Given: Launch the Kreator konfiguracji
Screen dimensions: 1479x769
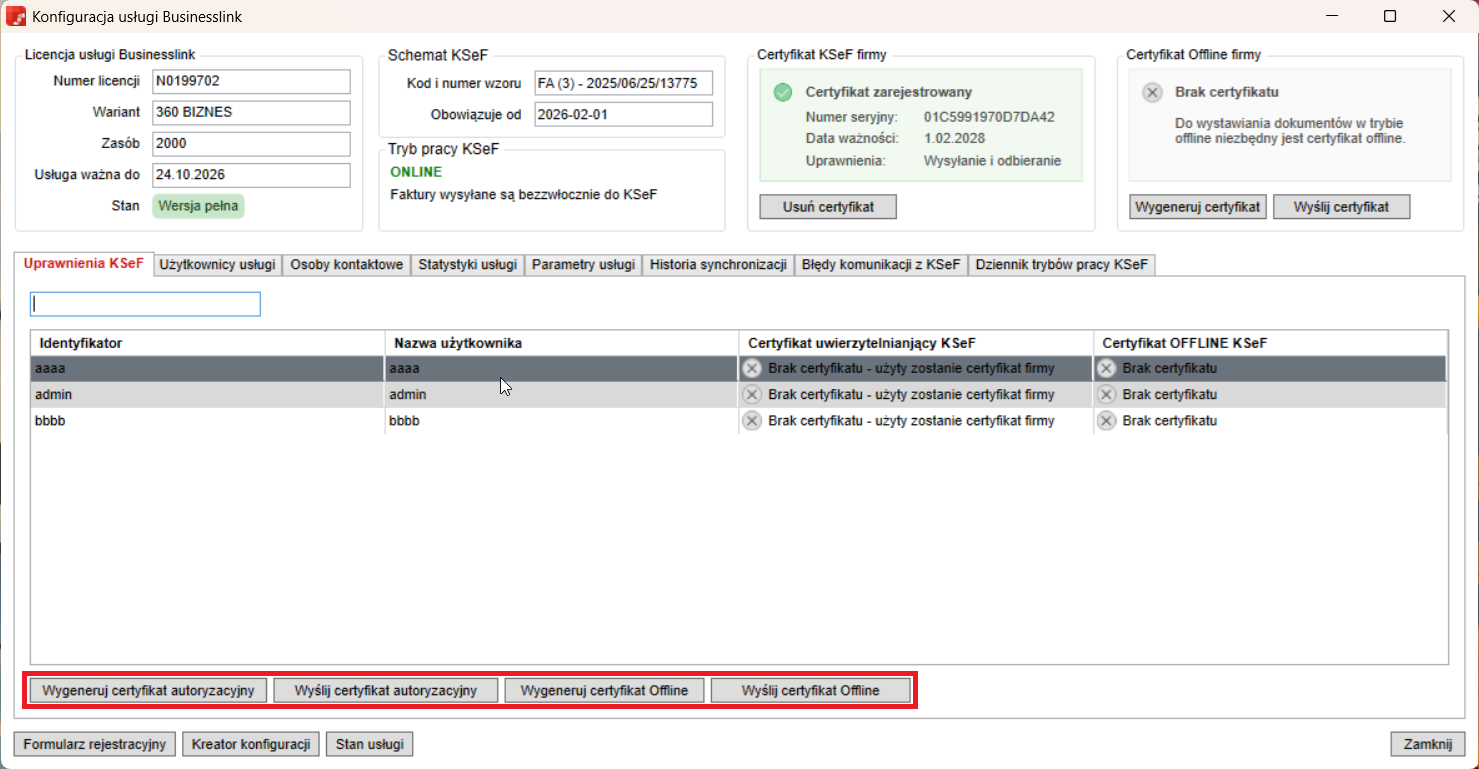Looking at the screenshot, I should pyautogui.click(x=251, y=744).
